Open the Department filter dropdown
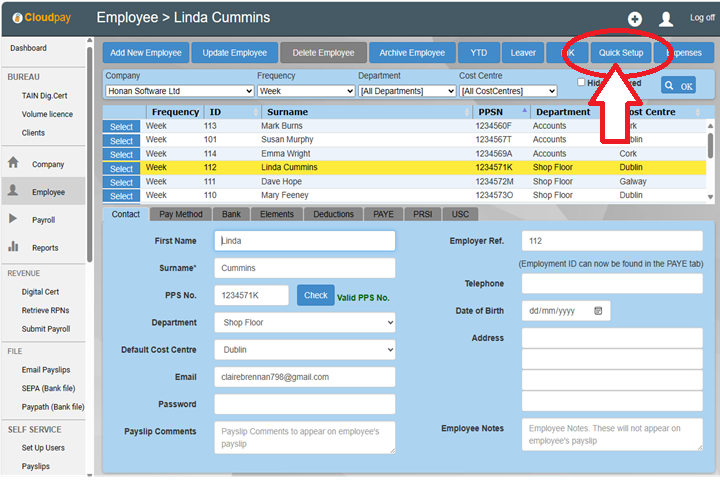The width and height of the screenshot is (720, 495). [x=406, y=91]
